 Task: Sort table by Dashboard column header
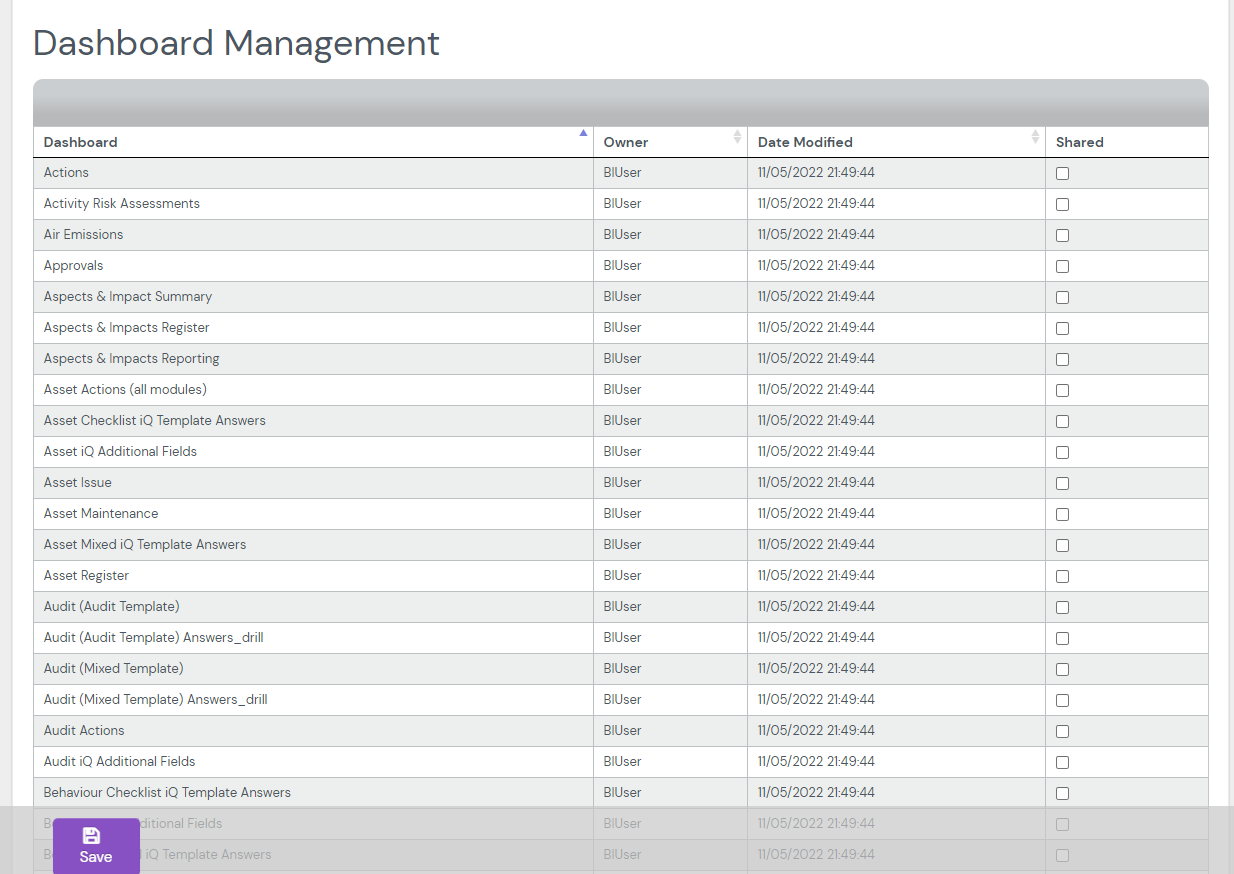click(x=81, y=142)
